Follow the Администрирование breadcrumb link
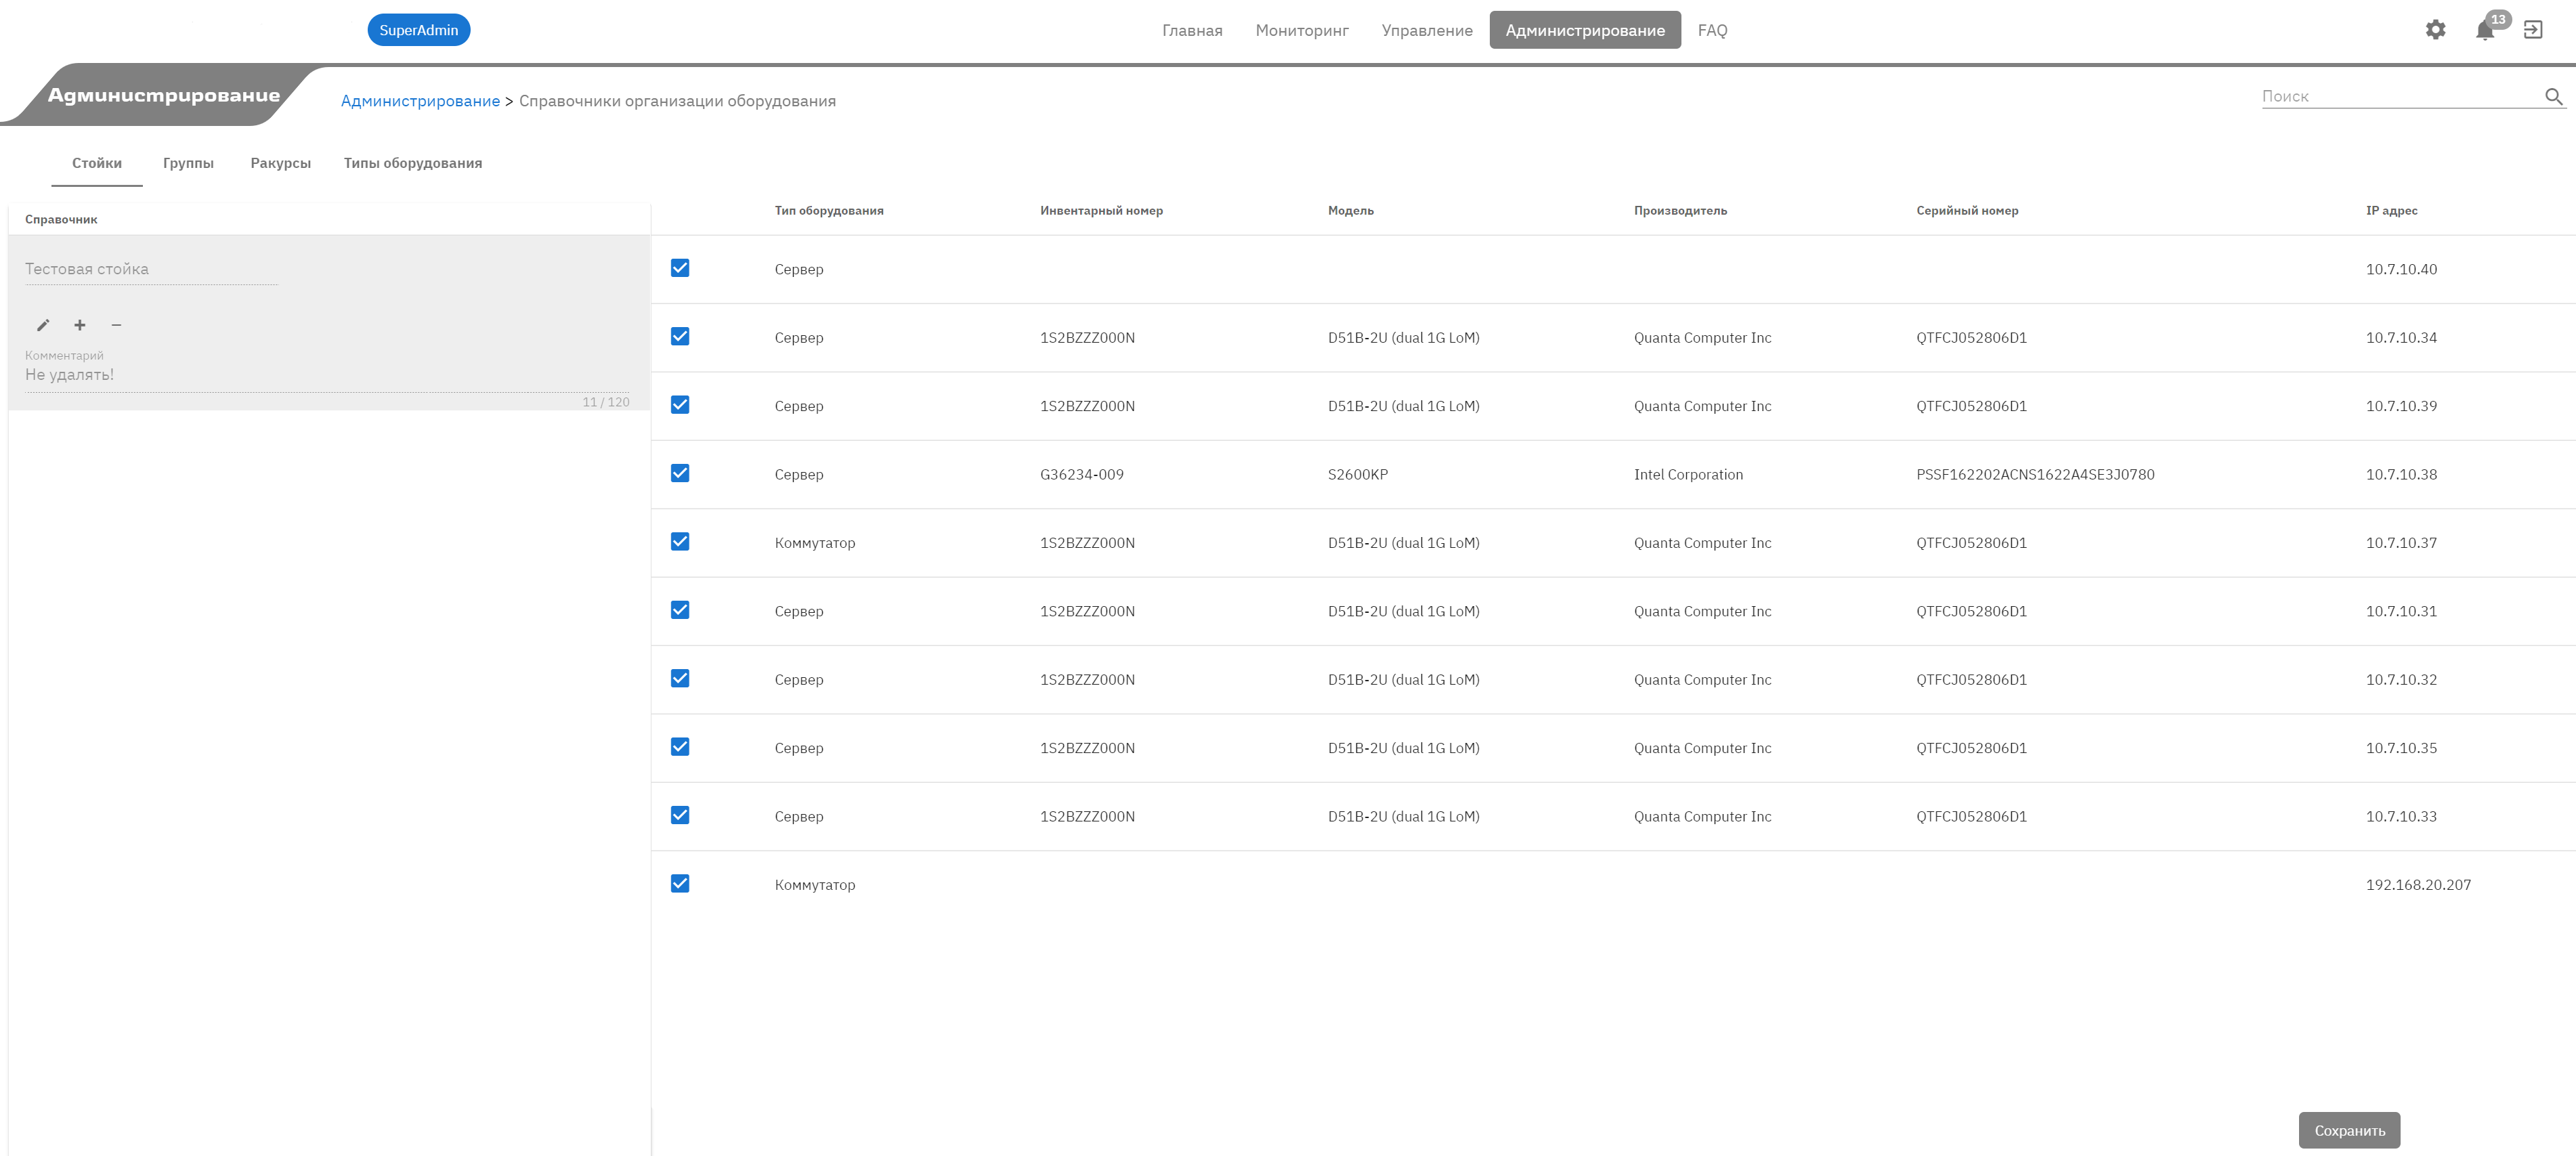 [x=420, y=101]
